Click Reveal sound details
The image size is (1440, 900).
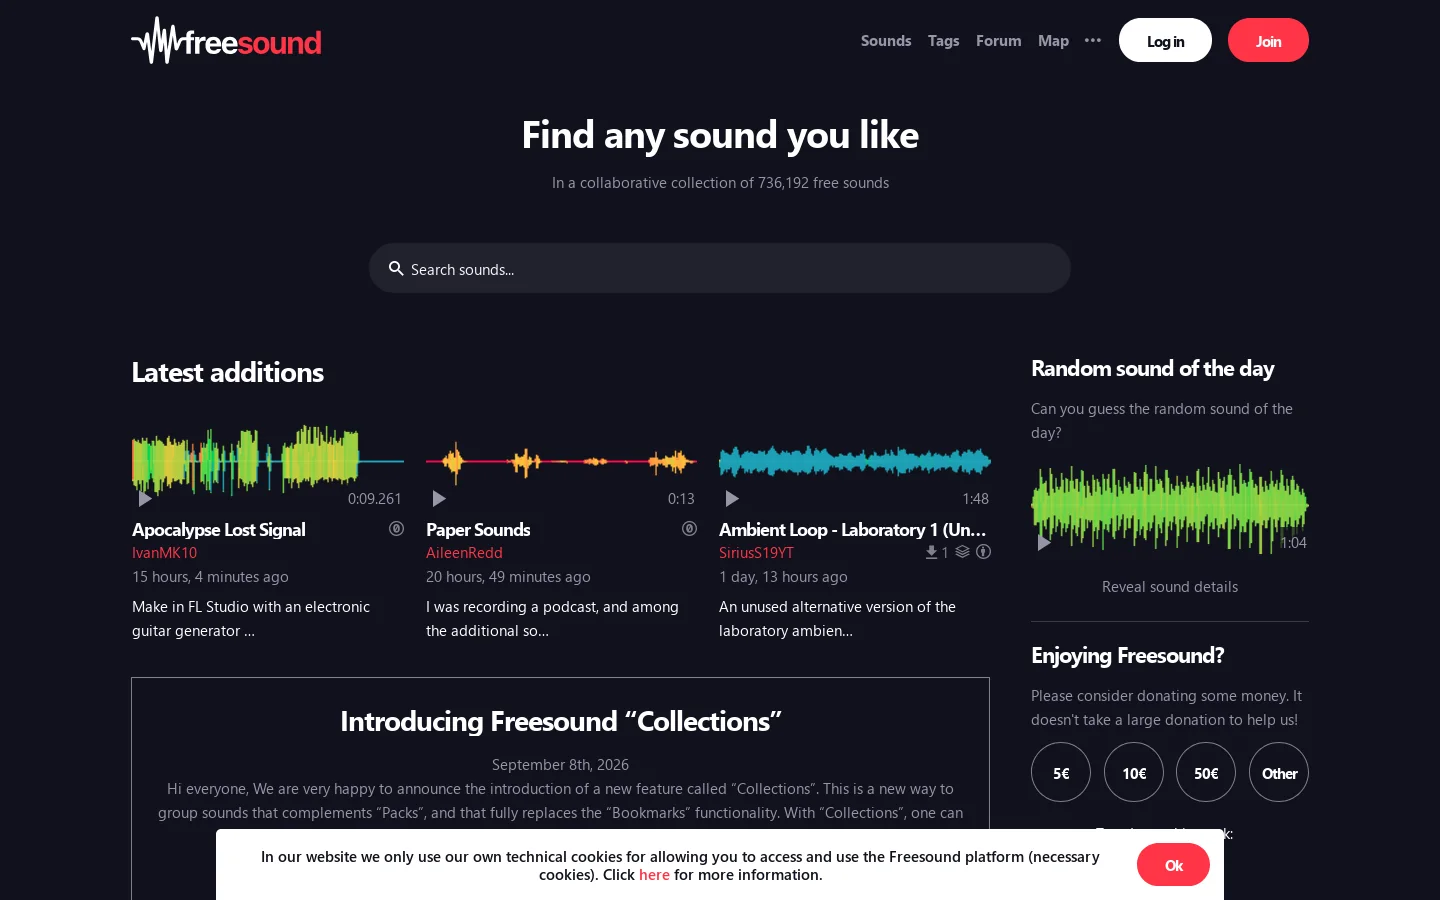coord(1170,587)
